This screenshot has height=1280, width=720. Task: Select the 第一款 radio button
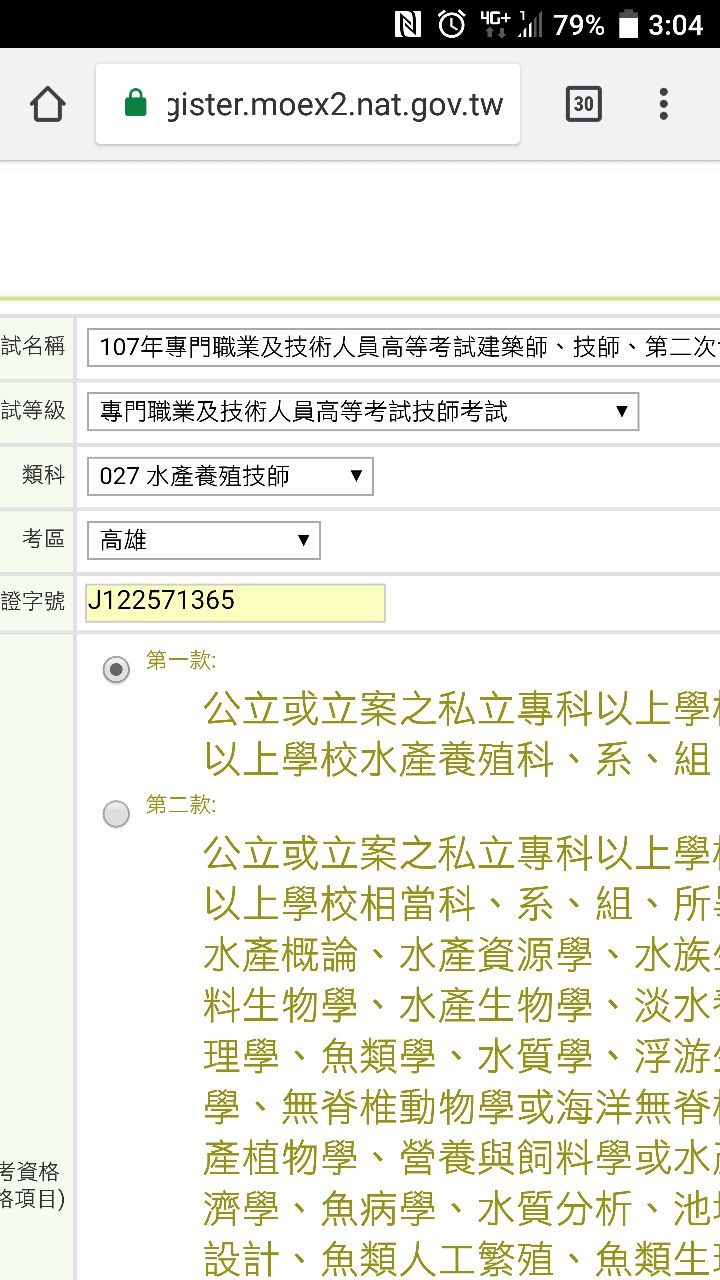(117, 670)
